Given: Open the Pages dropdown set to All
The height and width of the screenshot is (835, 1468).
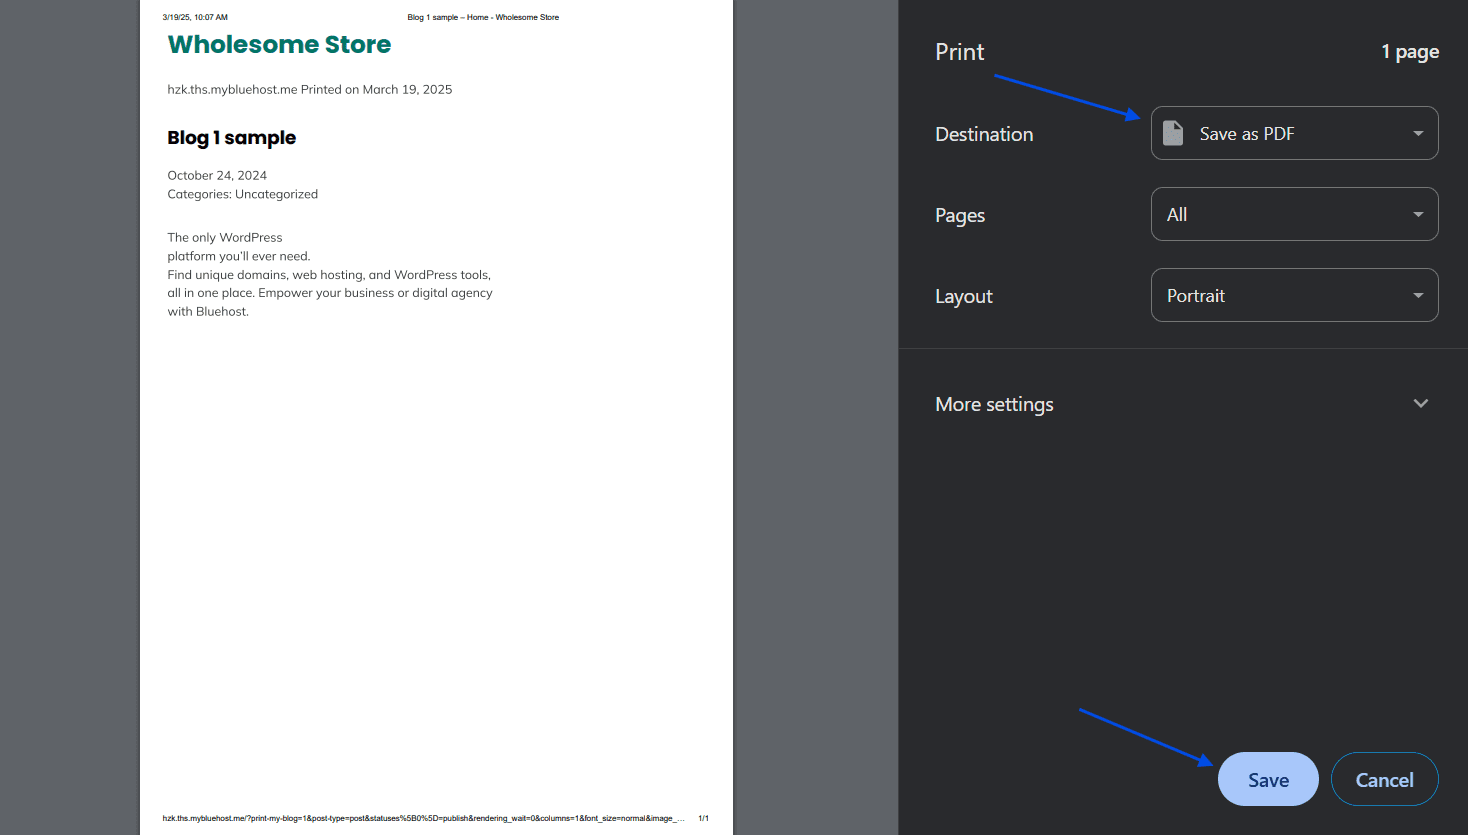Looking at the screenshot, I should point(1294,214).
